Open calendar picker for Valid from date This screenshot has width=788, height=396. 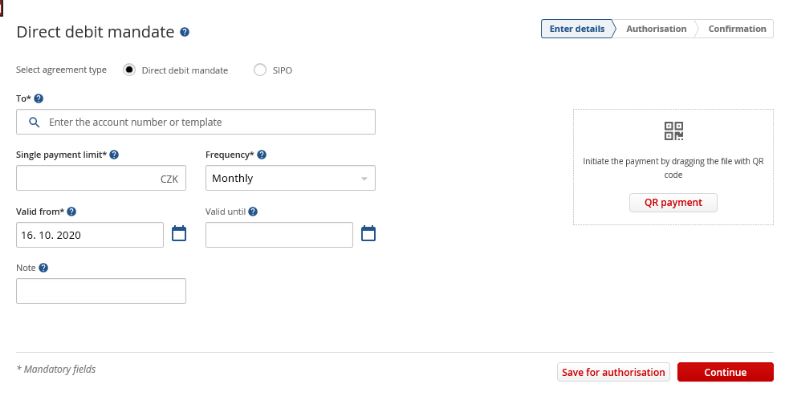coord(179,234)
